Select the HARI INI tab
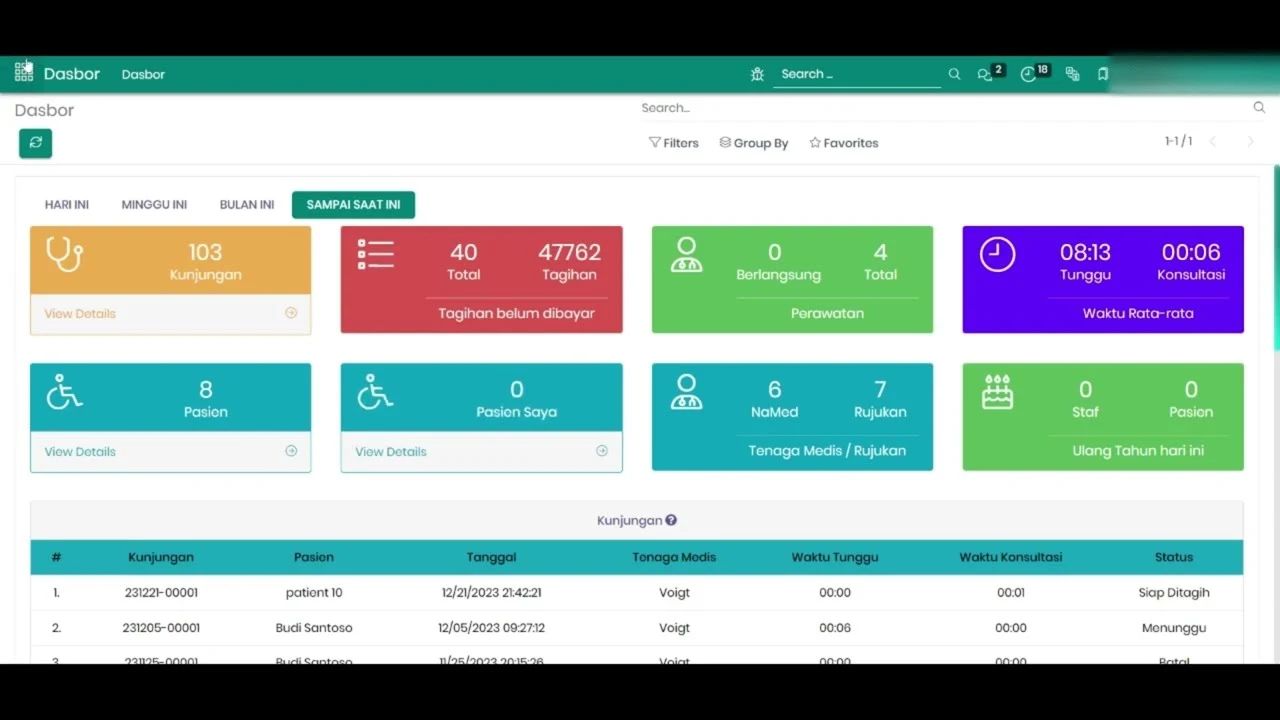1280x720 pixels. (66, 204)
